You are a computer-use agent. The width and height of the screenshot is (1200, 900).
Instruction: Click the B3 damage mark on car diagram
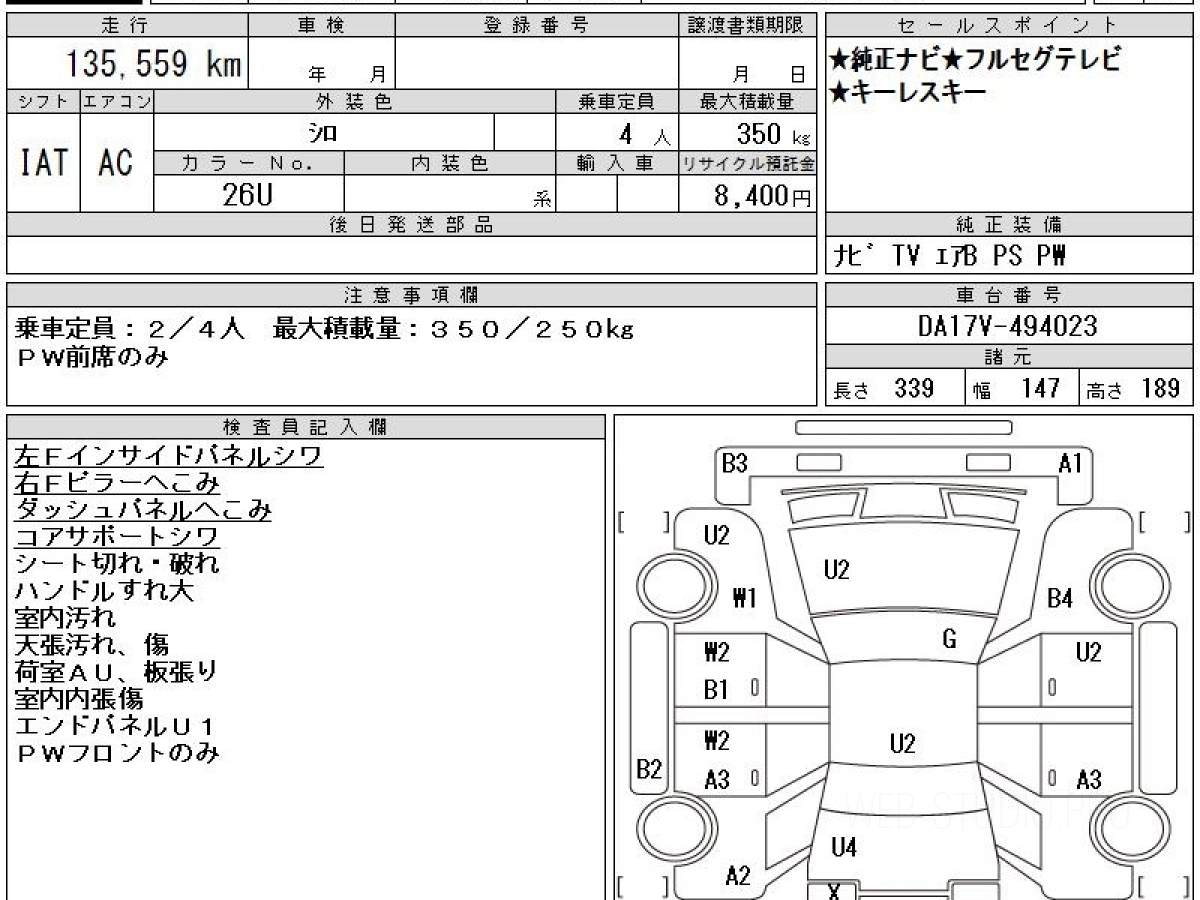click(735, 463)
